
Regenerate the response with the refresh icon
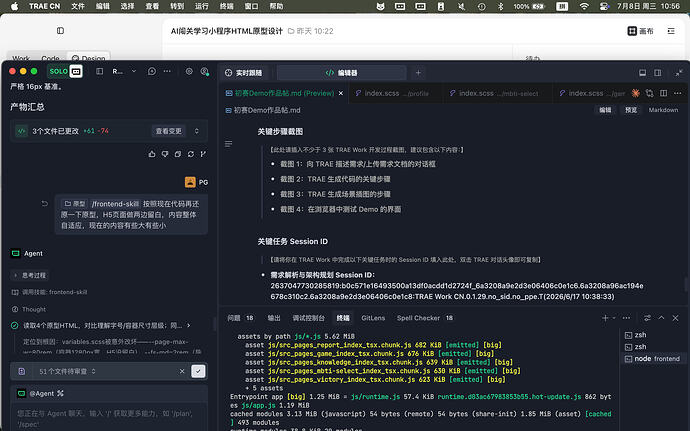click(x=191, y=154)
